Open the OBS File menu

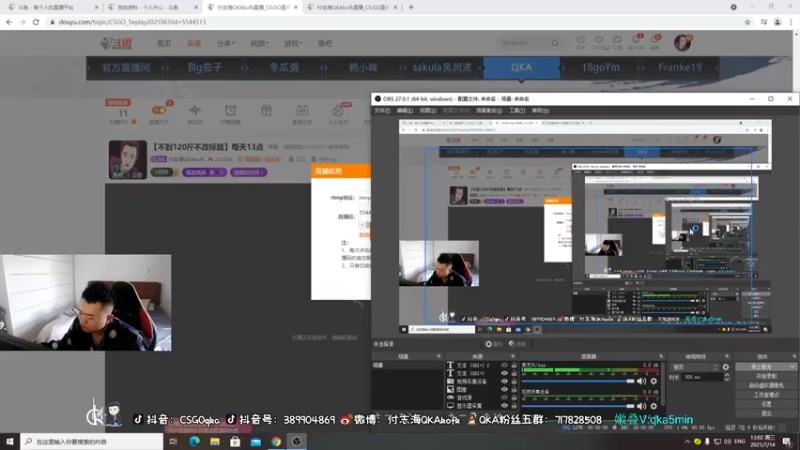pos(382,111)
